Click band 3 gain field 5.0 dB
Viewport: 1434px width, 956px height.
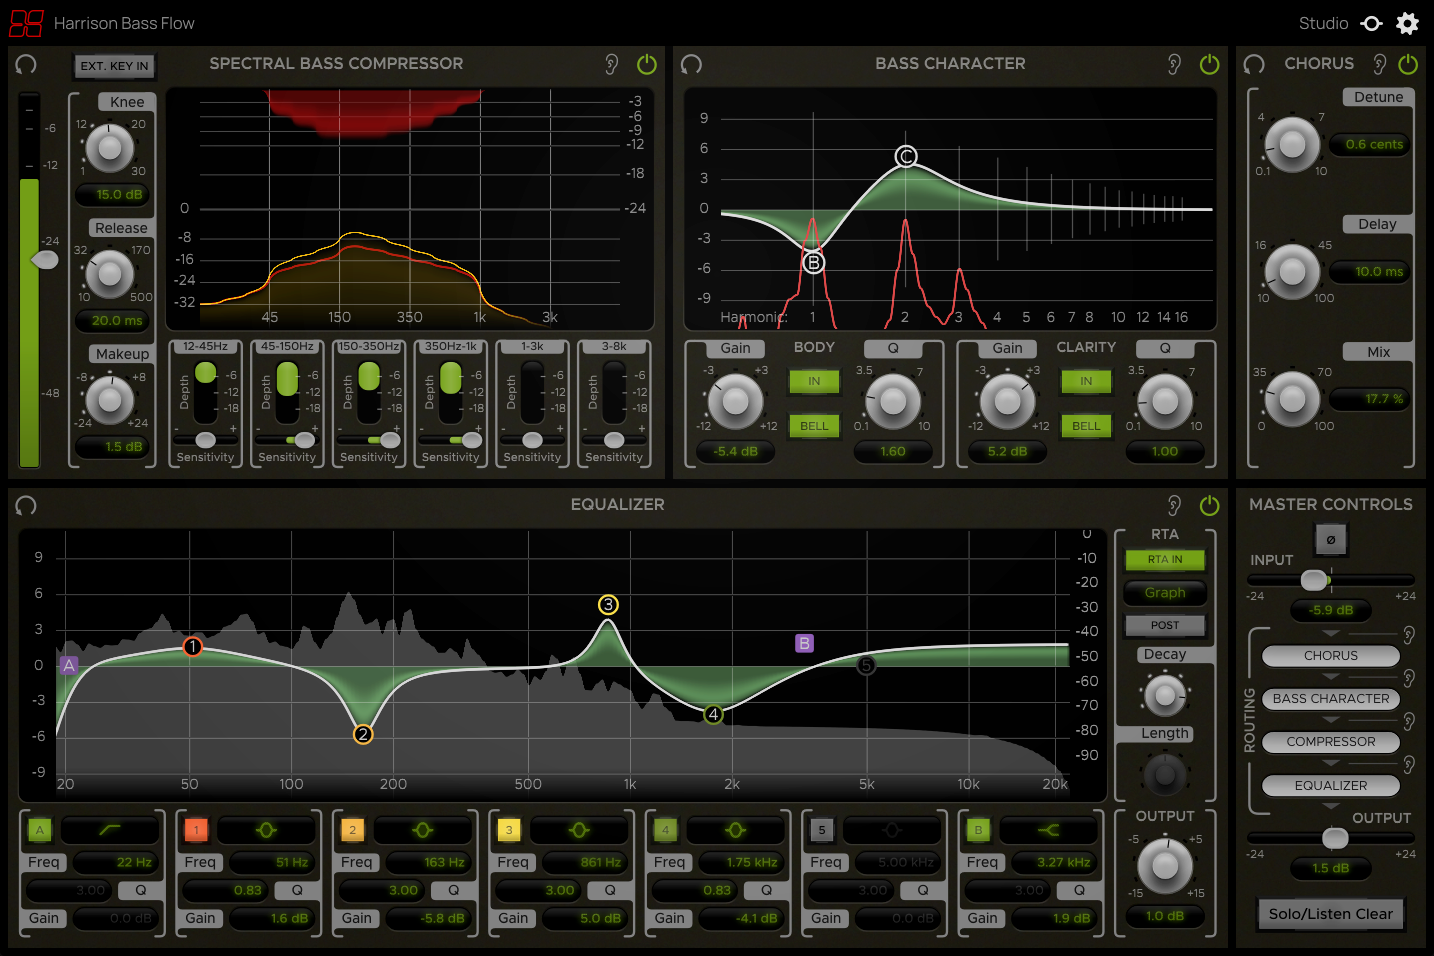[x=585, y=918]
